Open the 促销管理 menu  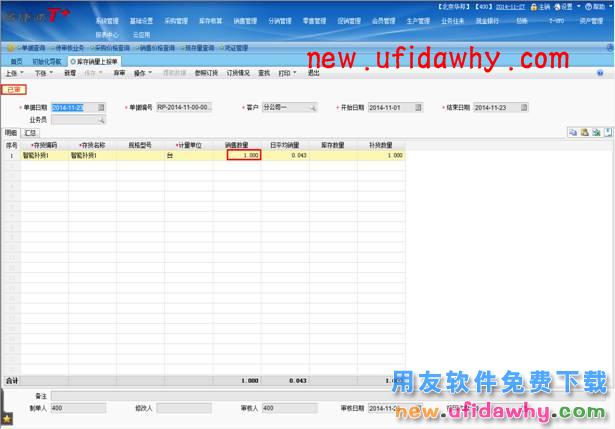(349, 21)
